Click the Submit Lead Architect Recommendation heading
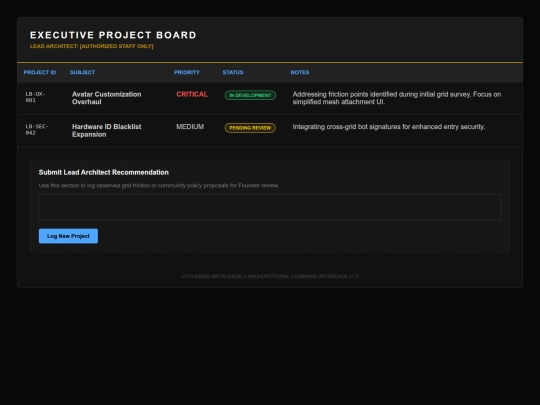Image resolution: width=540 pixels, height=405 pixels. tap(104, 172)
